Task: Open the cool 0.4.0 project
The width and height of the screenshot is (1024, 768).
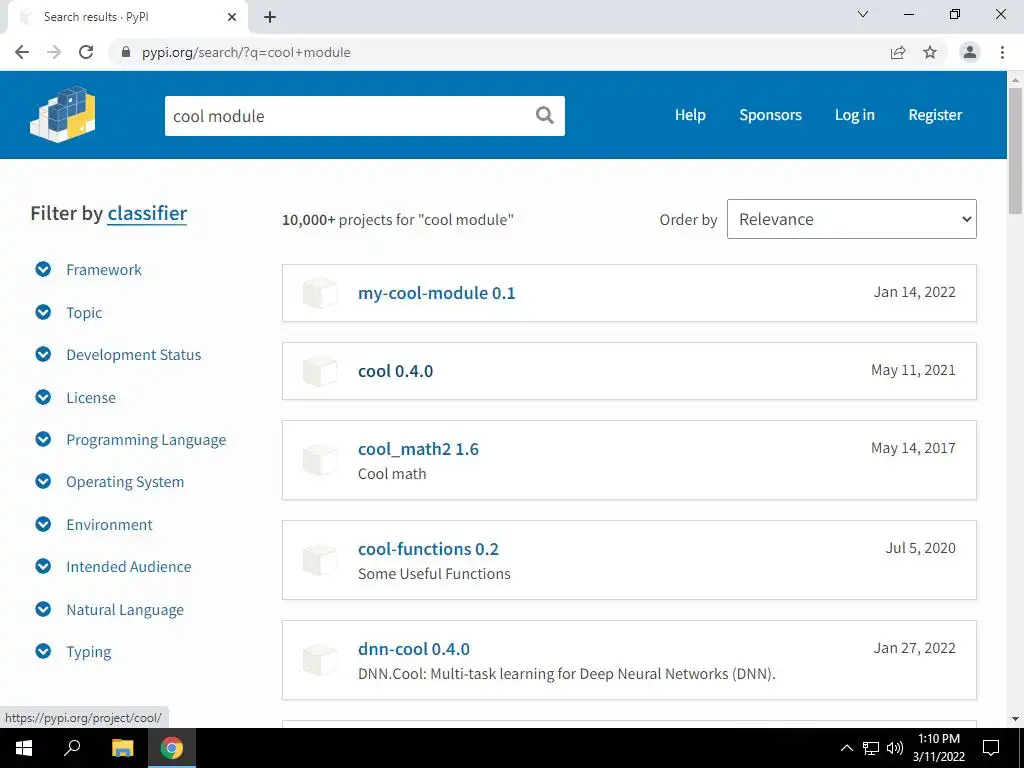Action: (395, 371)
